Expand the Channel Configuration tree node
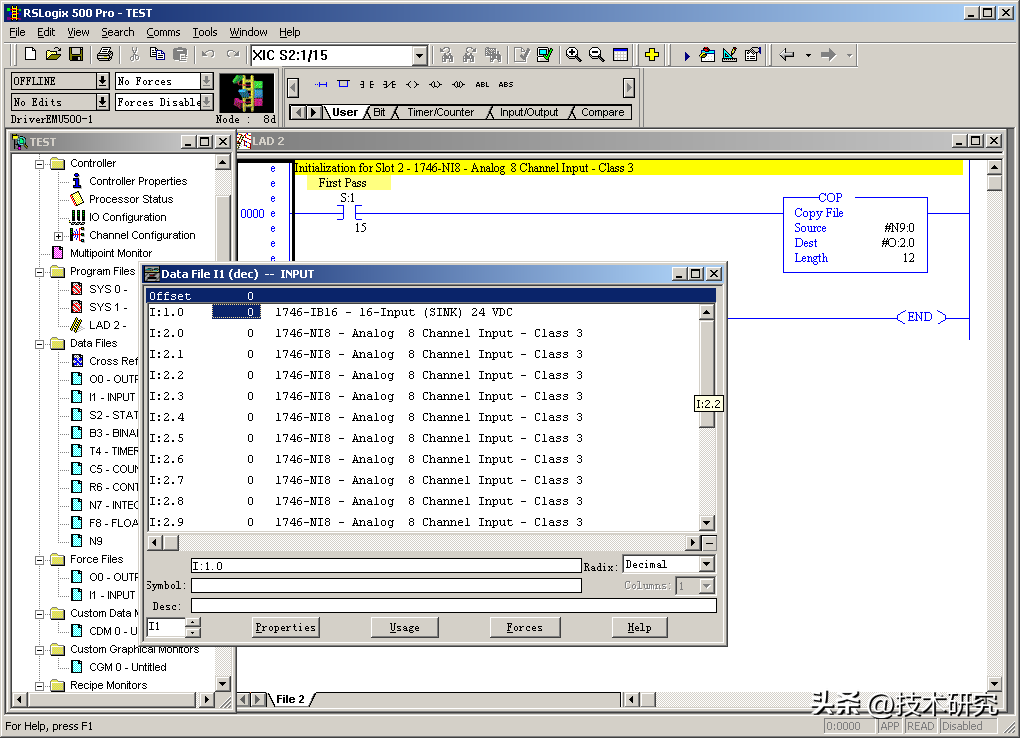This screenshot has height=738, width=1020. 58,236
